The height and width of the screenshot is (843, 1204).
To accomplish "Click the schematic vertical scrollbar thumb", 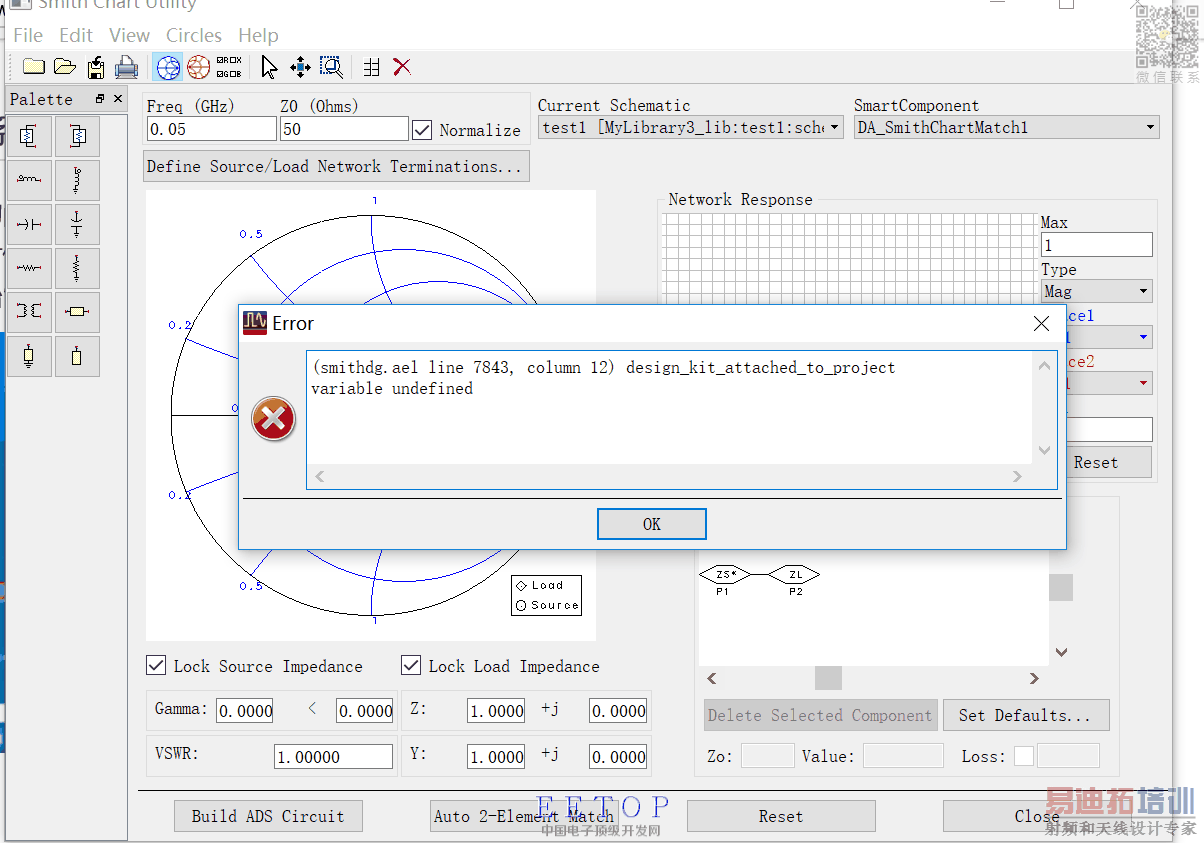I will pos(1061,588).
